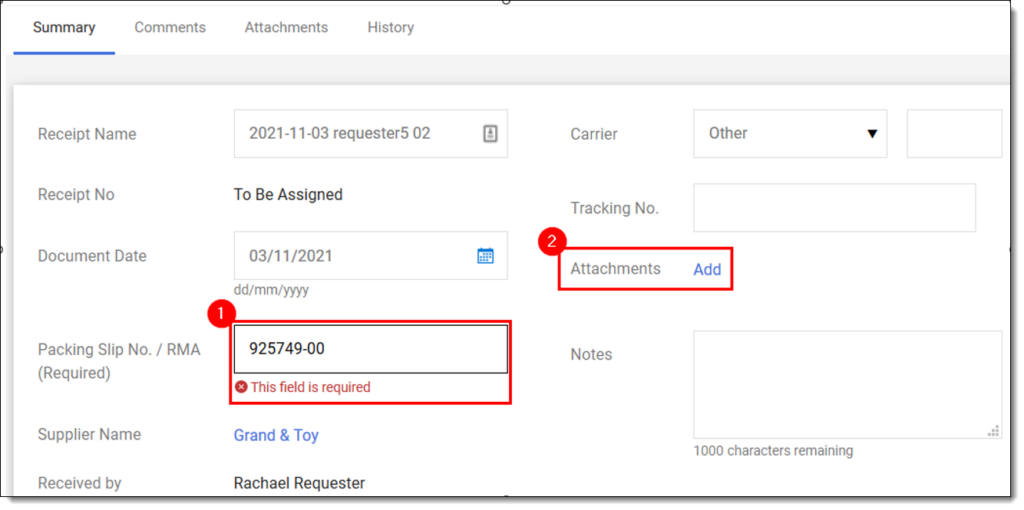The height and width of the screenshot is (510, 1024).
Task: Expand the Carrier dropdown arrow
Action: 872,133
